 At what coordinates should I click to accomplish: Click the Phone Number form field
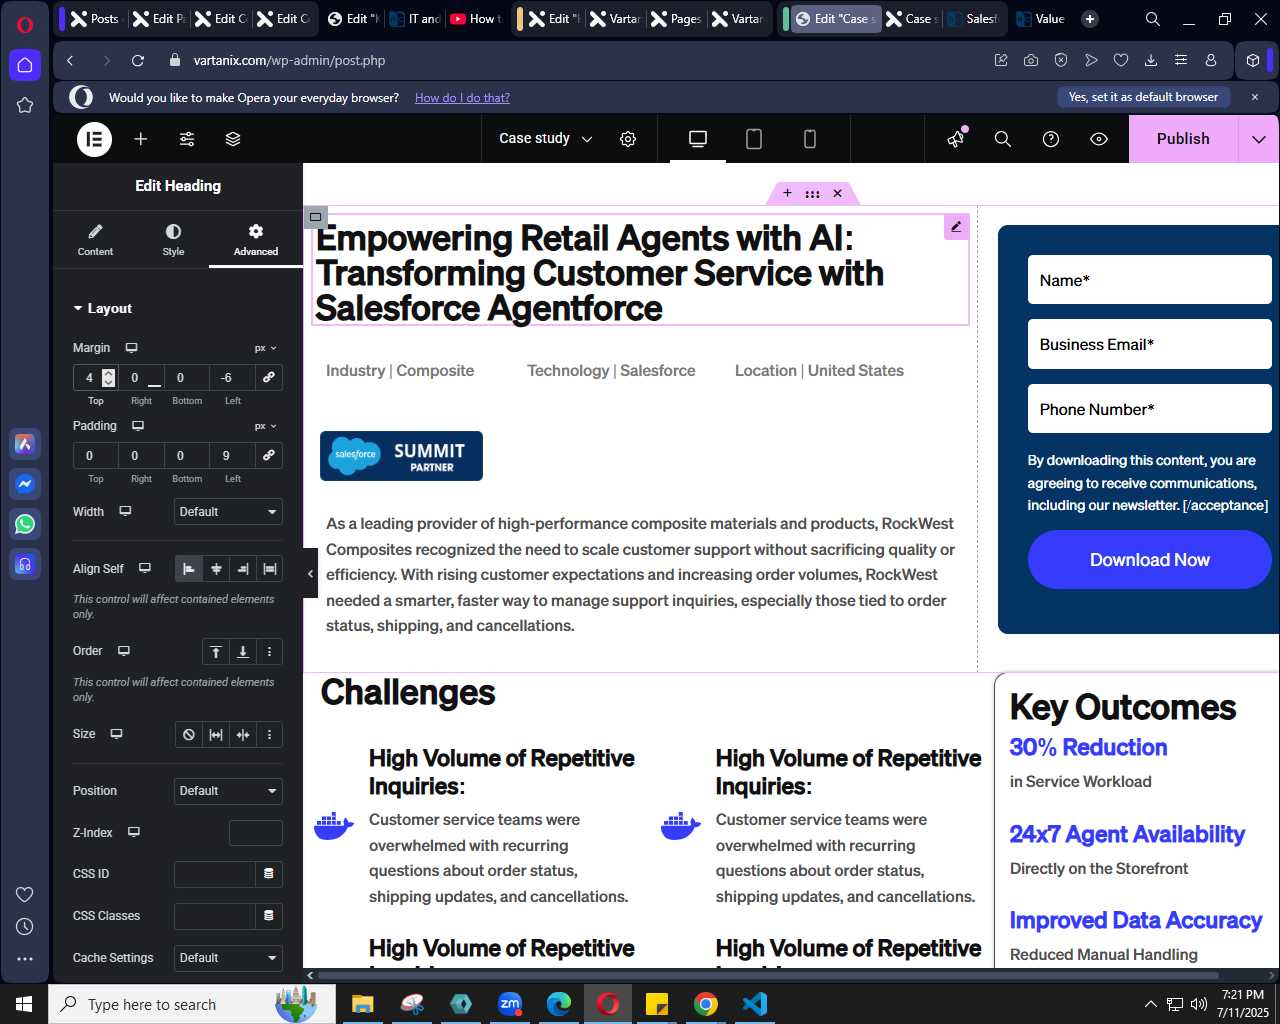[x=1150, y=409]
